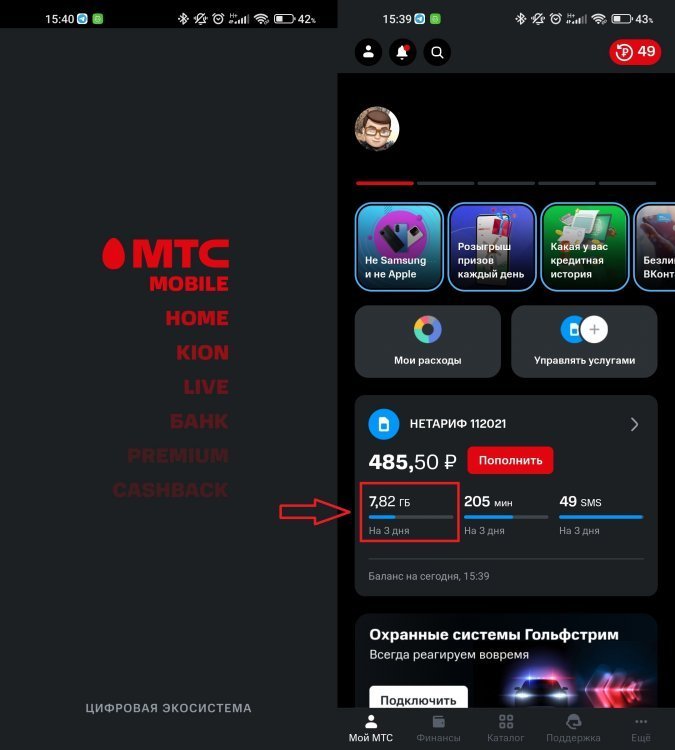Tap the Подключить button on Гольфстрим banner
675x750 pixels.
(418, 698)
